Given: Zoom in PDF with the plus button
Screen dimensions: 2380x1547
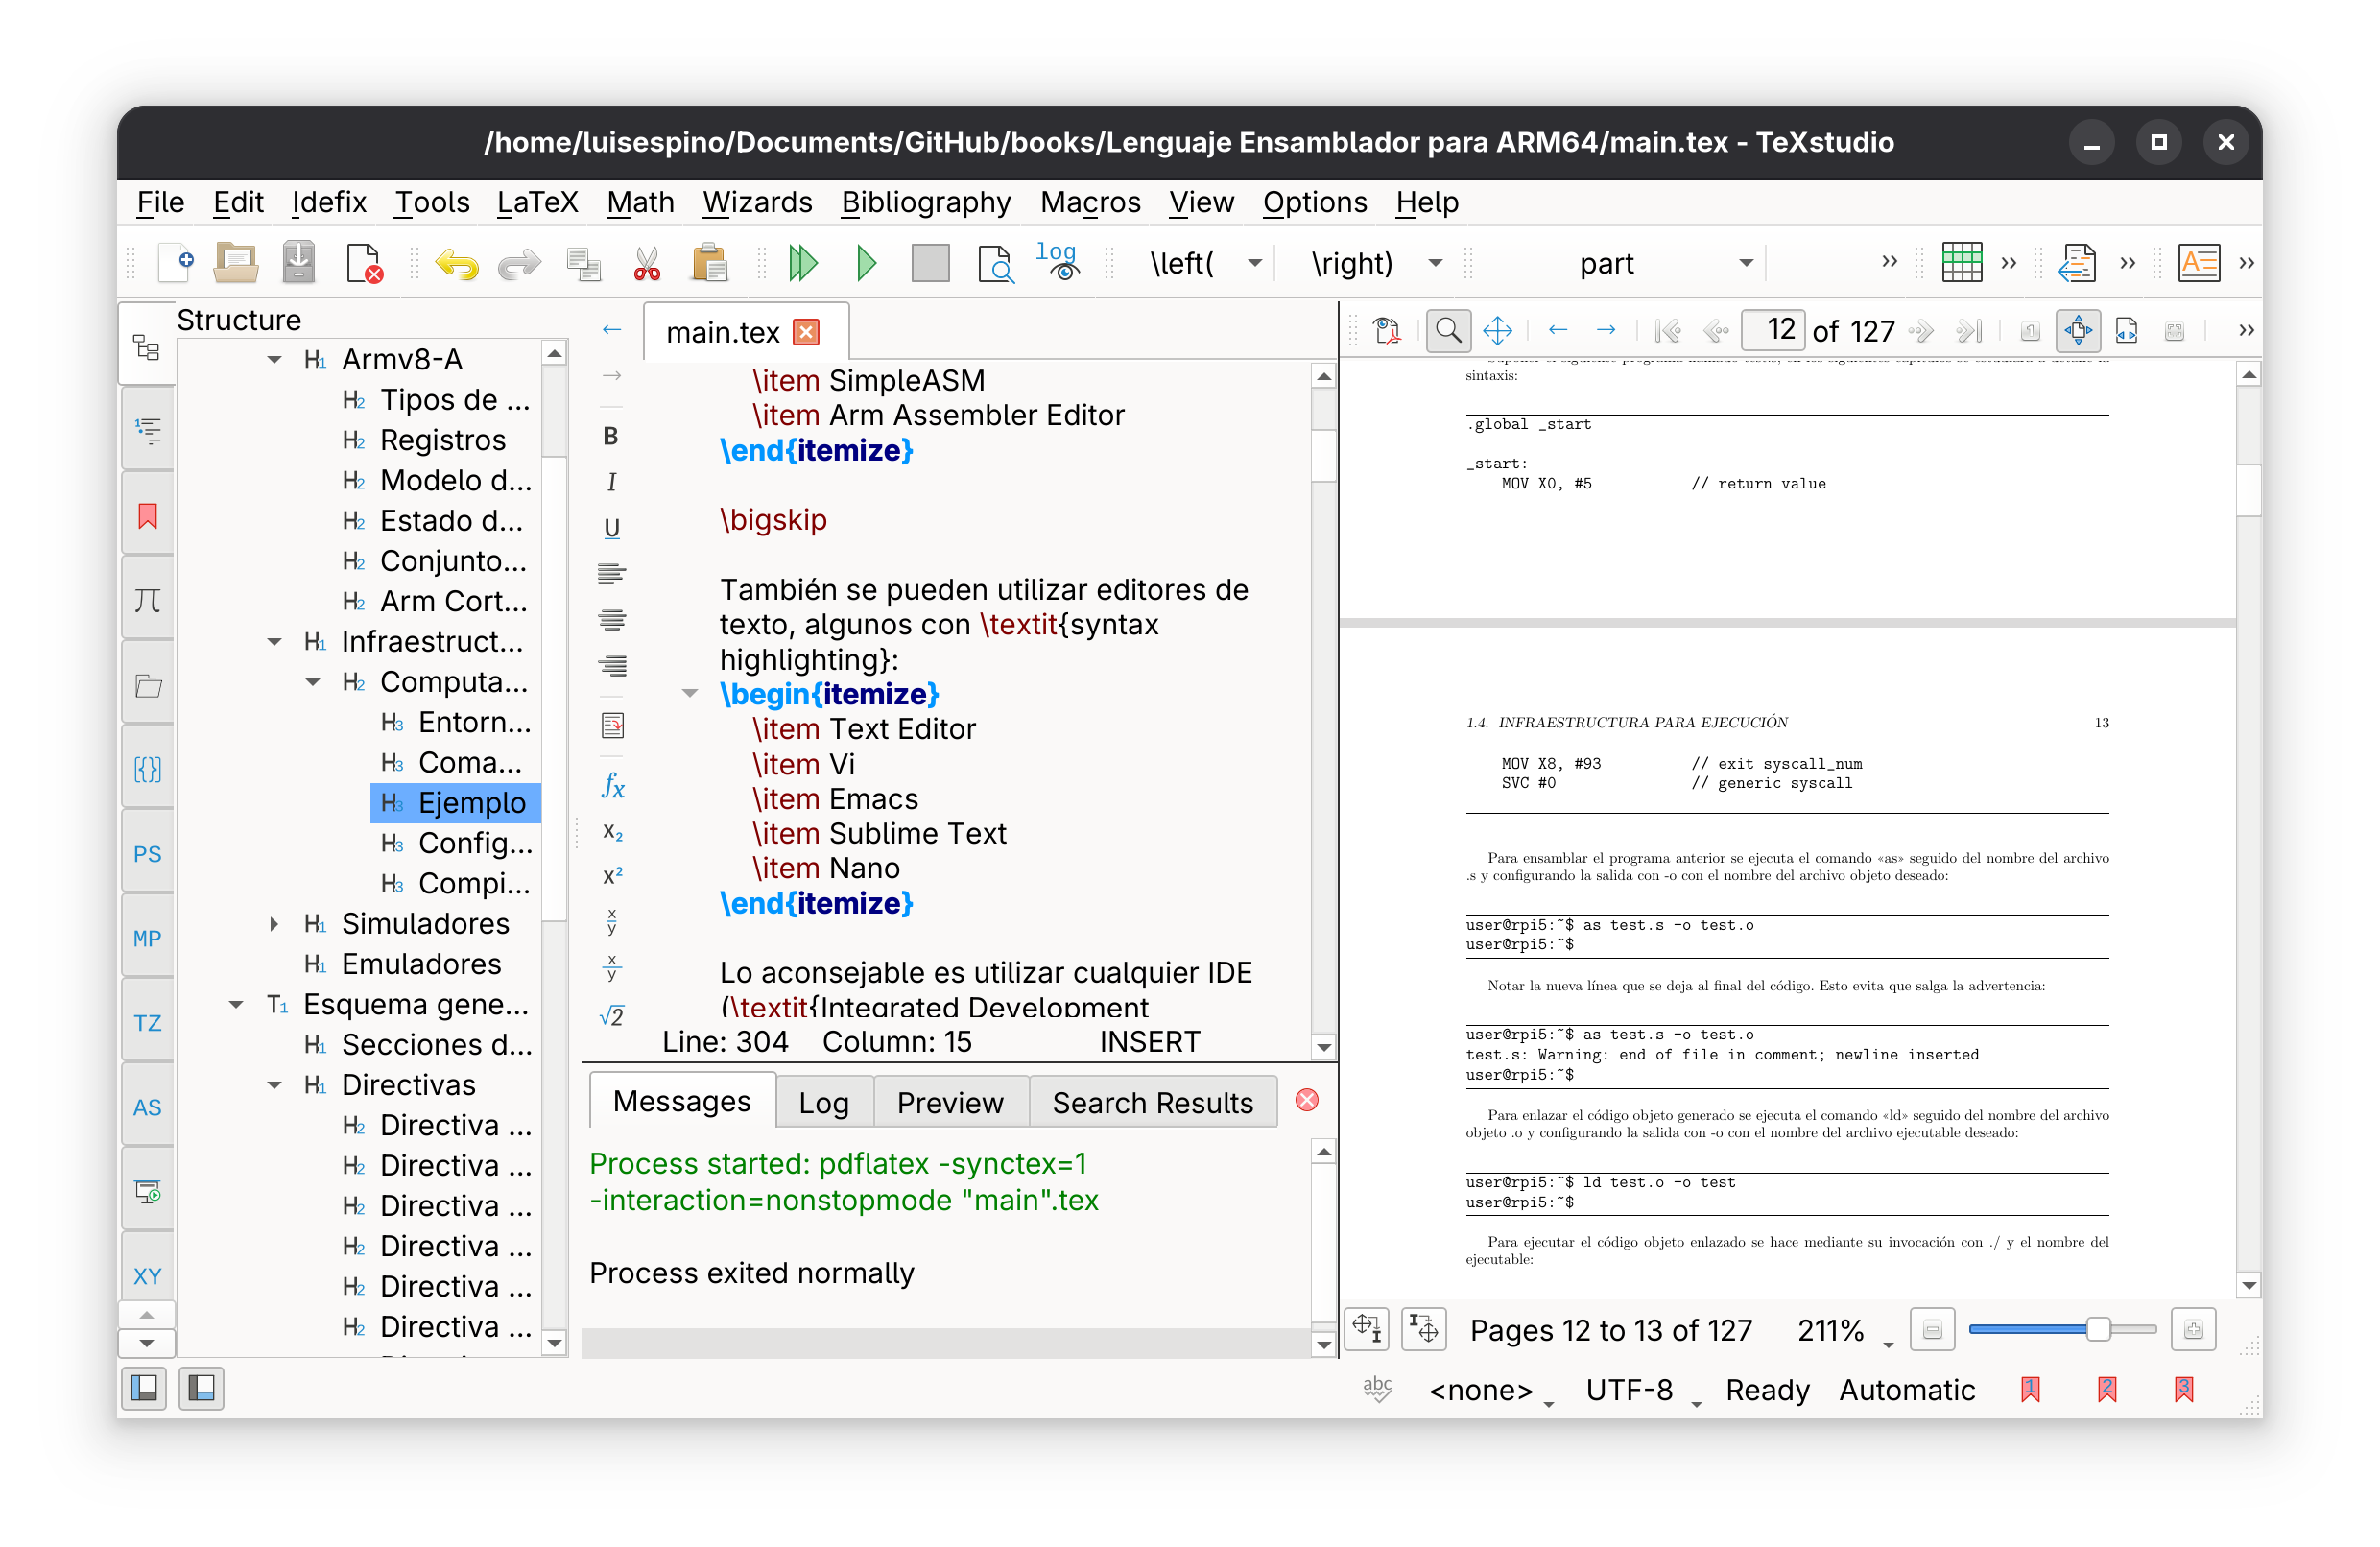Looking at the screenshot, I should (2193, 1330).
